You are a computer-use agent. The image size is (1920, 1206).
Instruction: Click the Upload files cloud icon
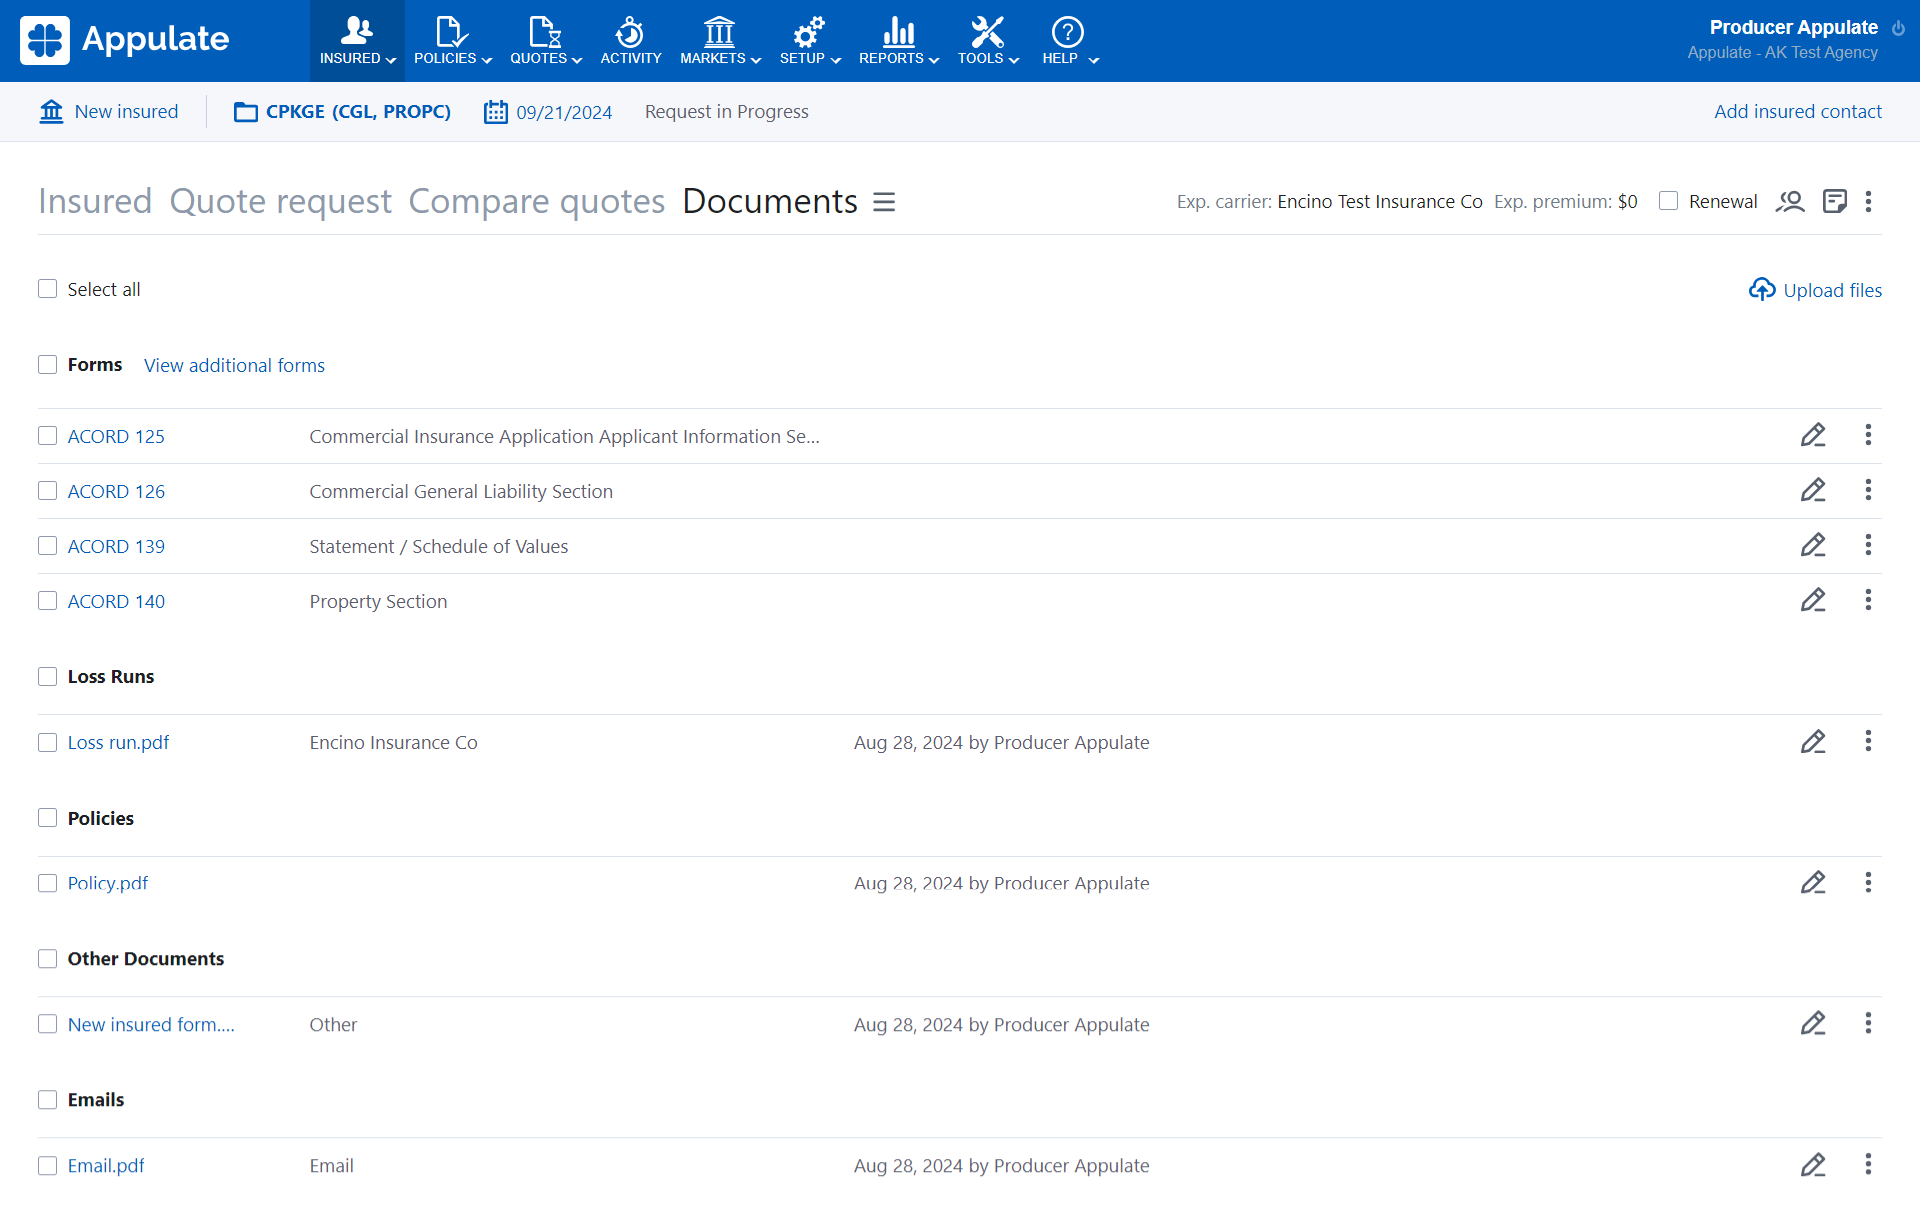[1762, 290]
